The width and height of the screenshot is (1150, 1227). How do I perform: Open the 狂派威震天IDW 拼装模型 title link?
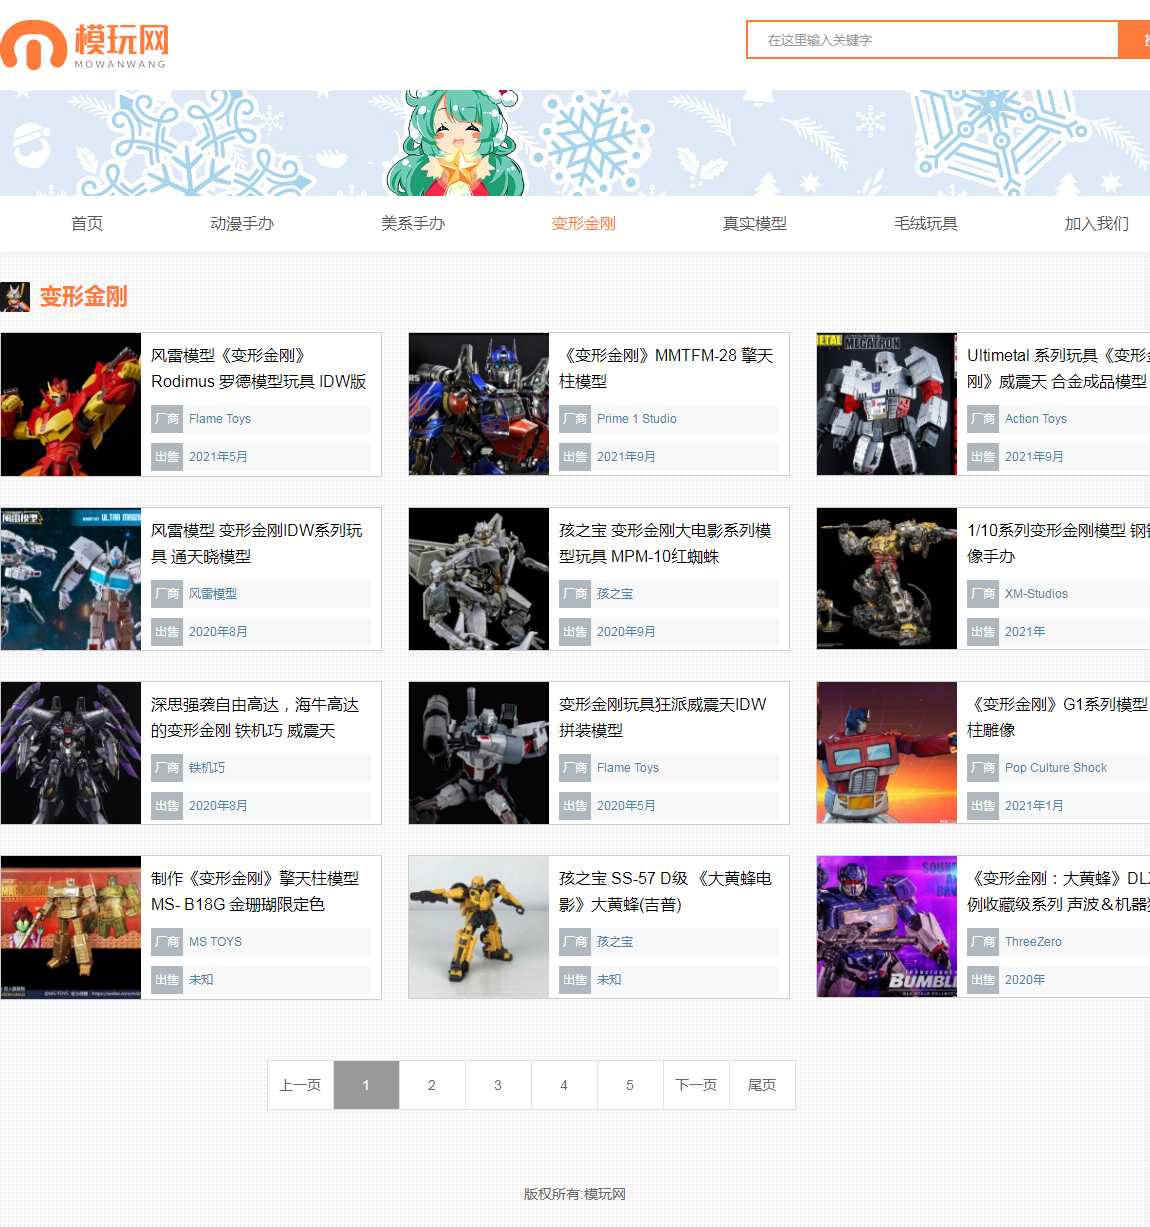(x=662, y=717)
